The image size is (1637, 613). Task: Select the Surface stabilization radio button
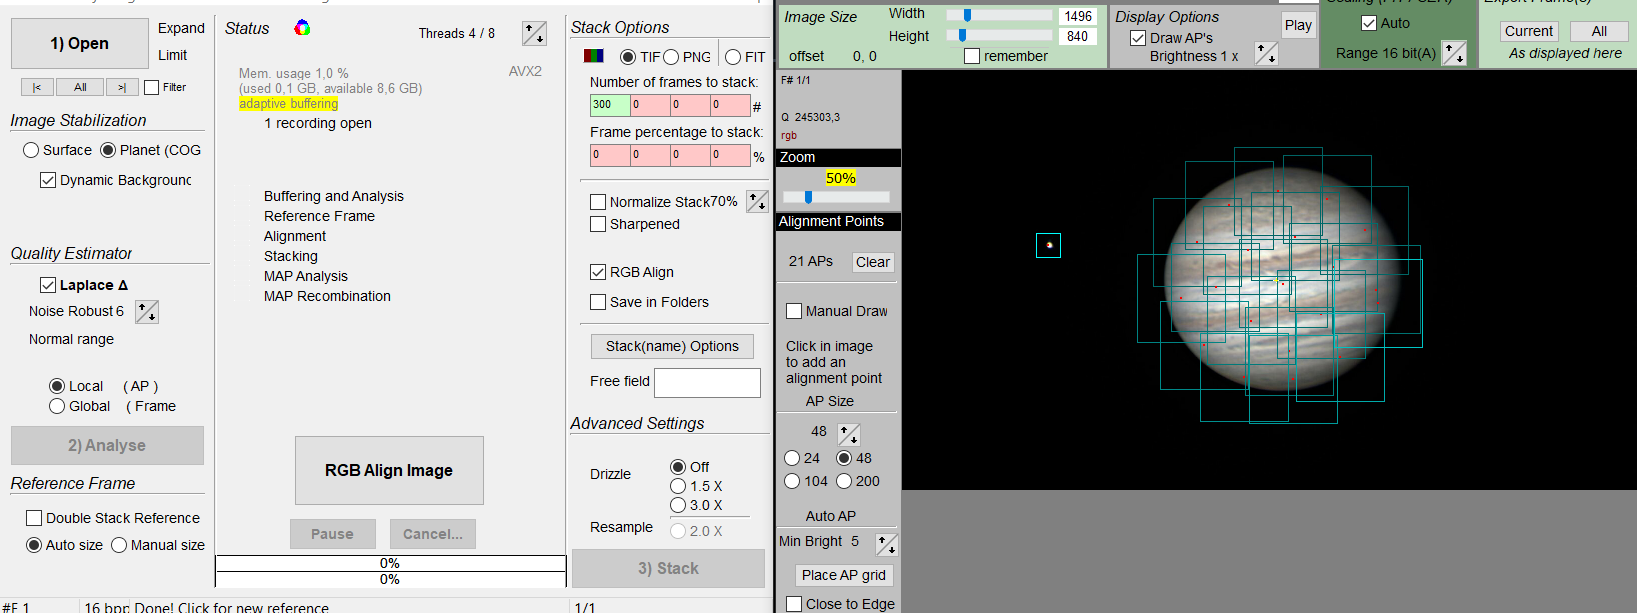click(x=31, y=150)
